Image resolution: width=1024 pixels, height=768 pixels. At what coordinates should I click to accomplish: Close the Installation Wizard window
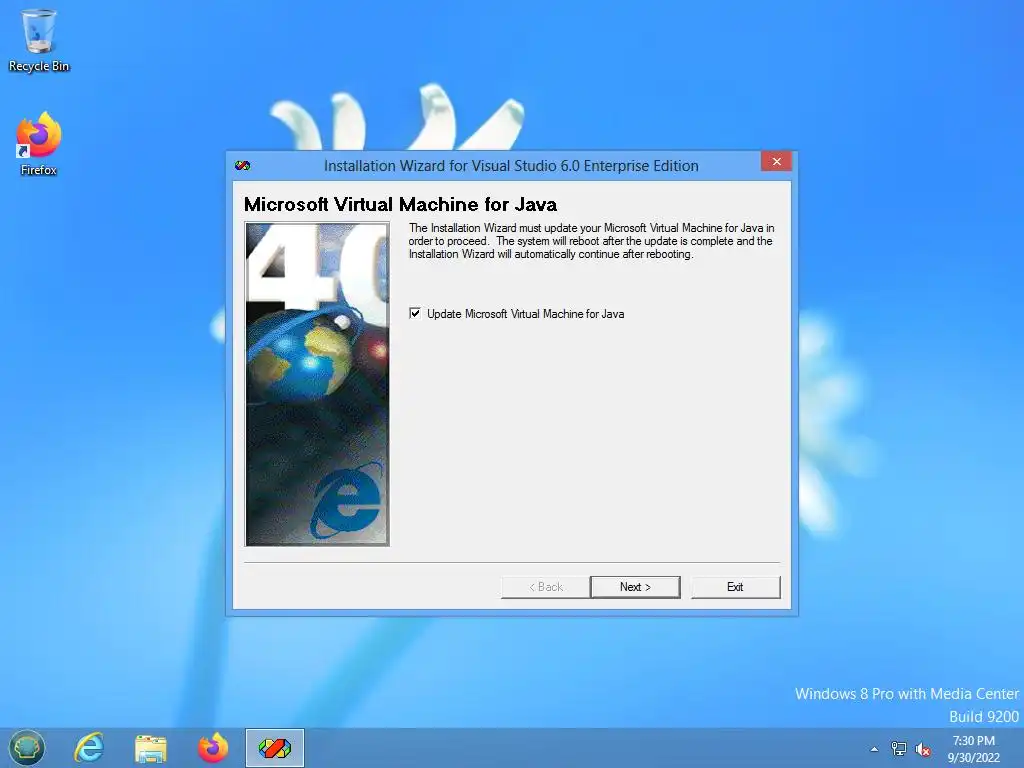[776, 161]
